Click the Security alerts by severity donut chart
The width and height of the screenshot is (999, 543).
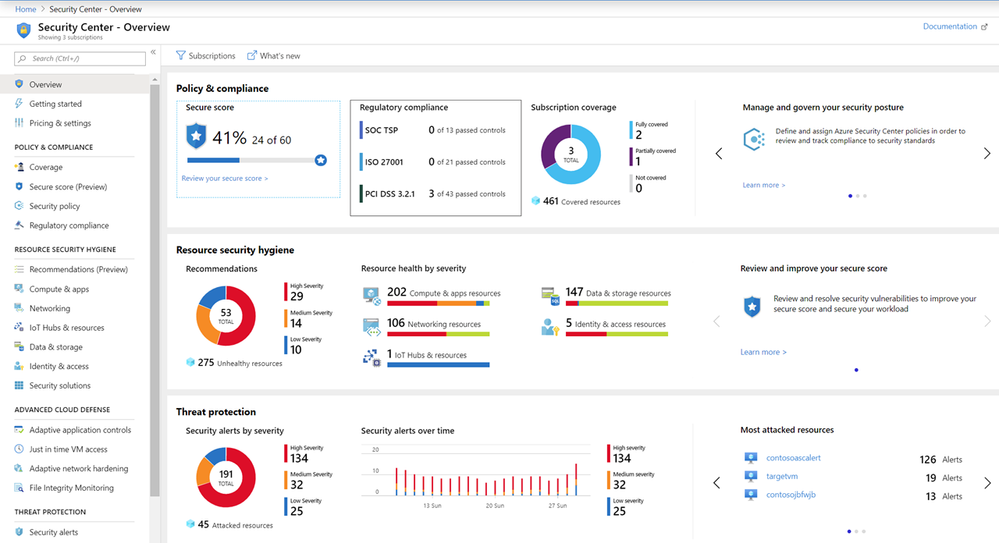(226, 477)
